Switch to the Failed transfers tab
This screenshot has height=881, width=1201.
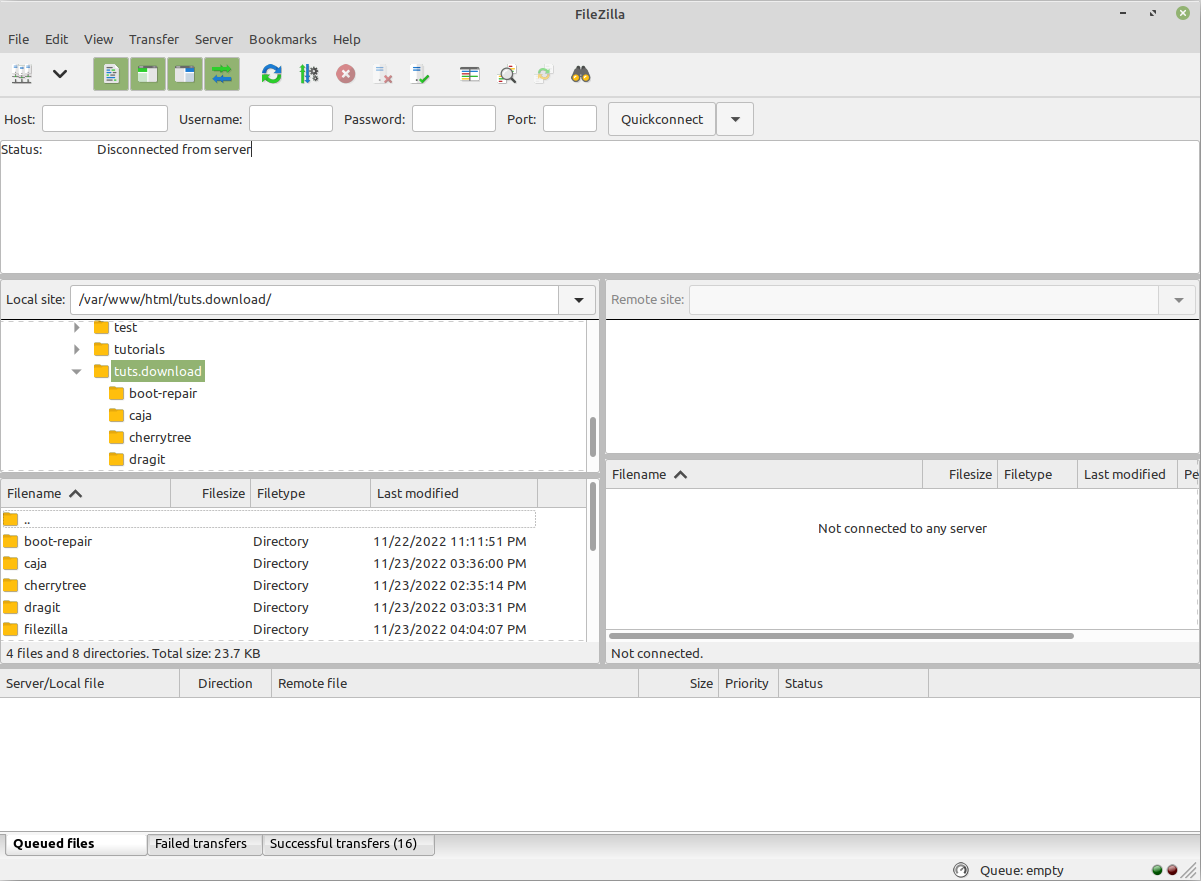201,844
